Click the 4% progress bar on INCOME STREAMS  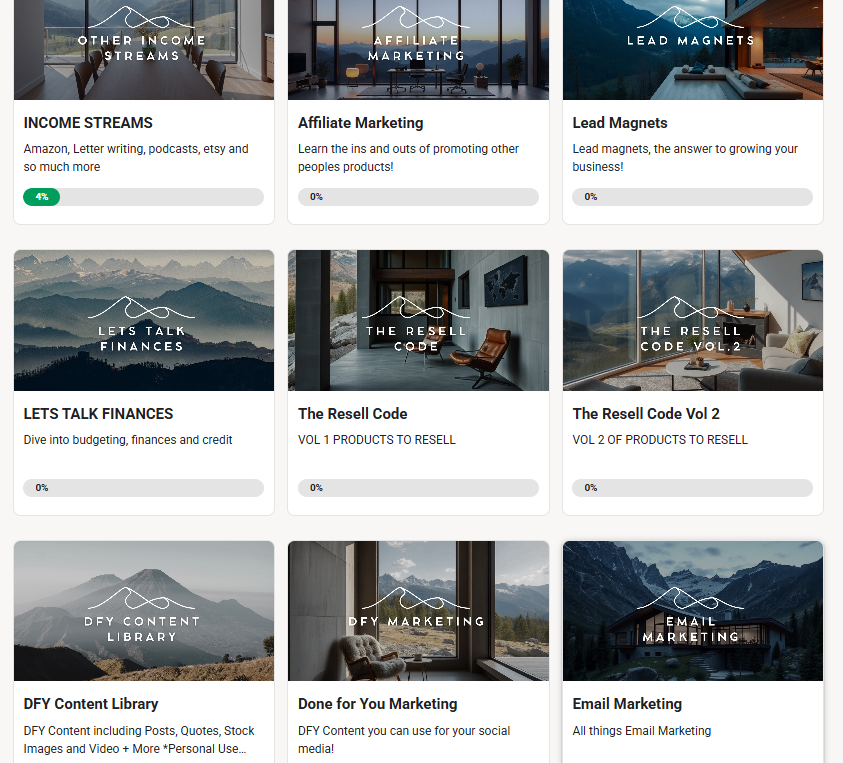[x=143, y=197]
